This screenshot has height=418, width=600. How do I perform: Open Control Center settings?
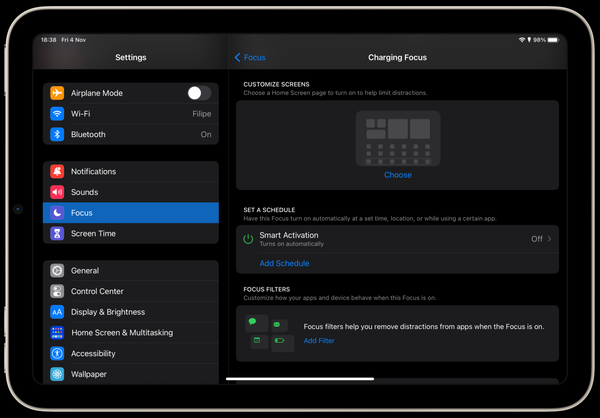coord(131,291)
